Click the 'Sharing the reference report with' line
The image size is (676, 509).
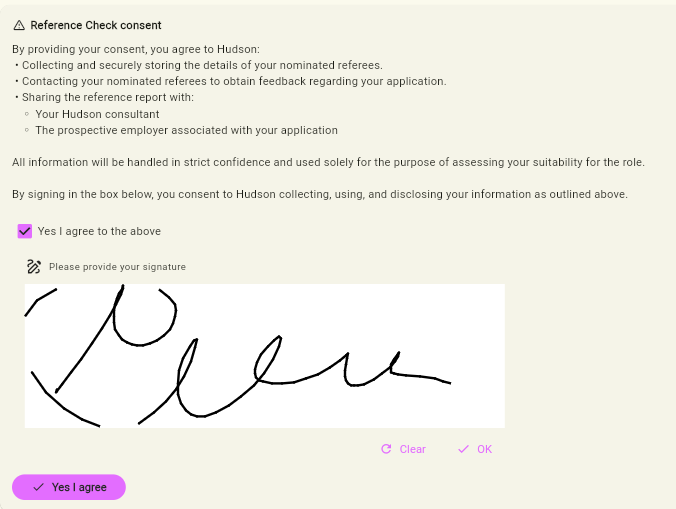[108, 97]
